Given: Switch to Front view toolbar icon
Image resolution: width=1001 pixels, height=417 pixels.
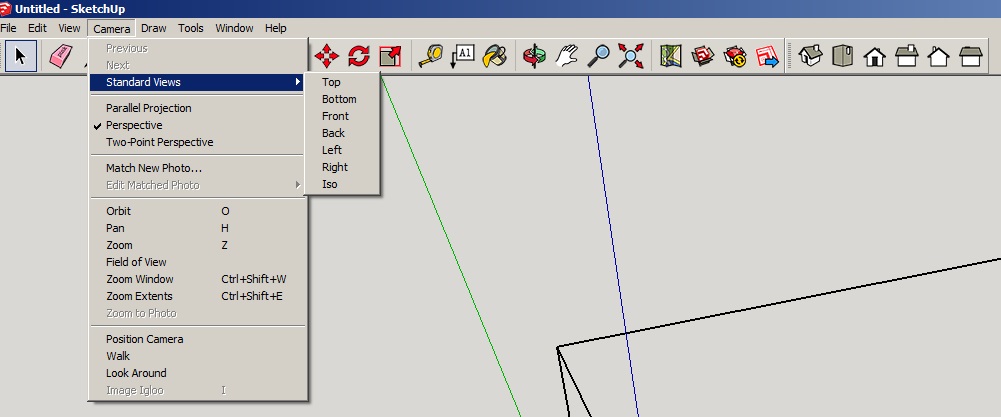Looking at the screenshot, I should click(875, 56).
